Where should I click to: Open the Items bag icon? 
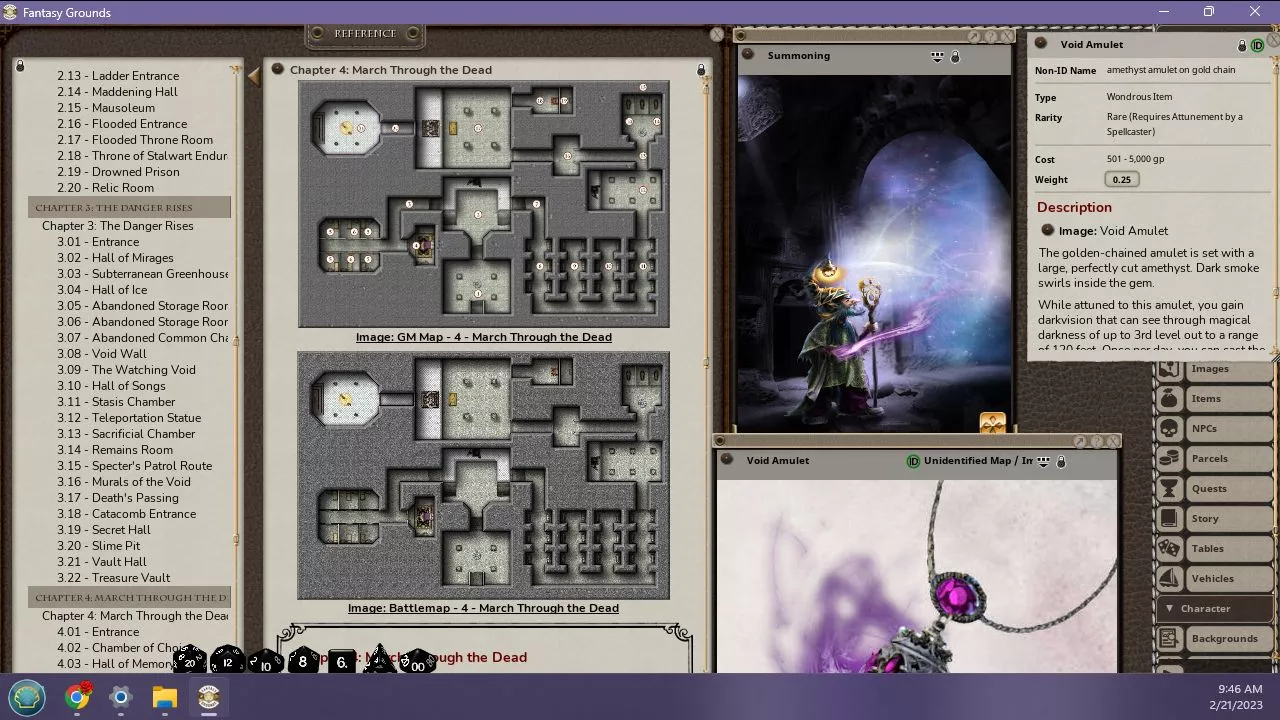tap(1168, 398)
